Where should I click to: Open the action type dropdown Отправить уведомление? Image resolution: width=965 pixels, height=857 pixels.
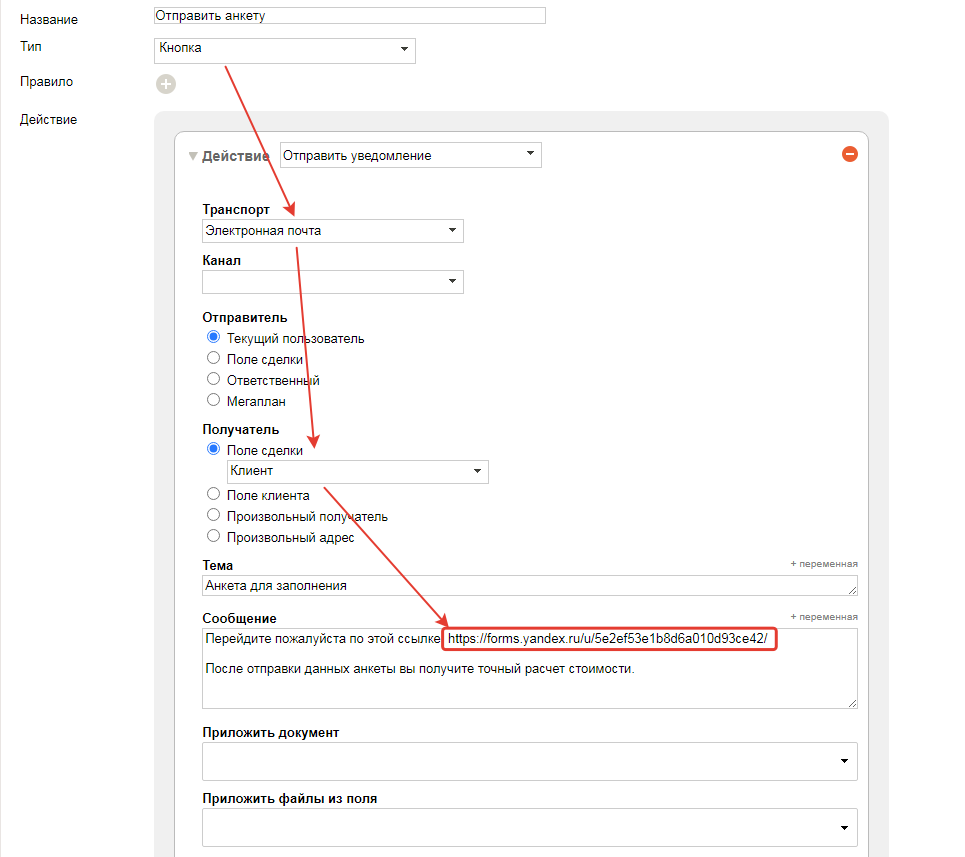[x=410, y=155]
